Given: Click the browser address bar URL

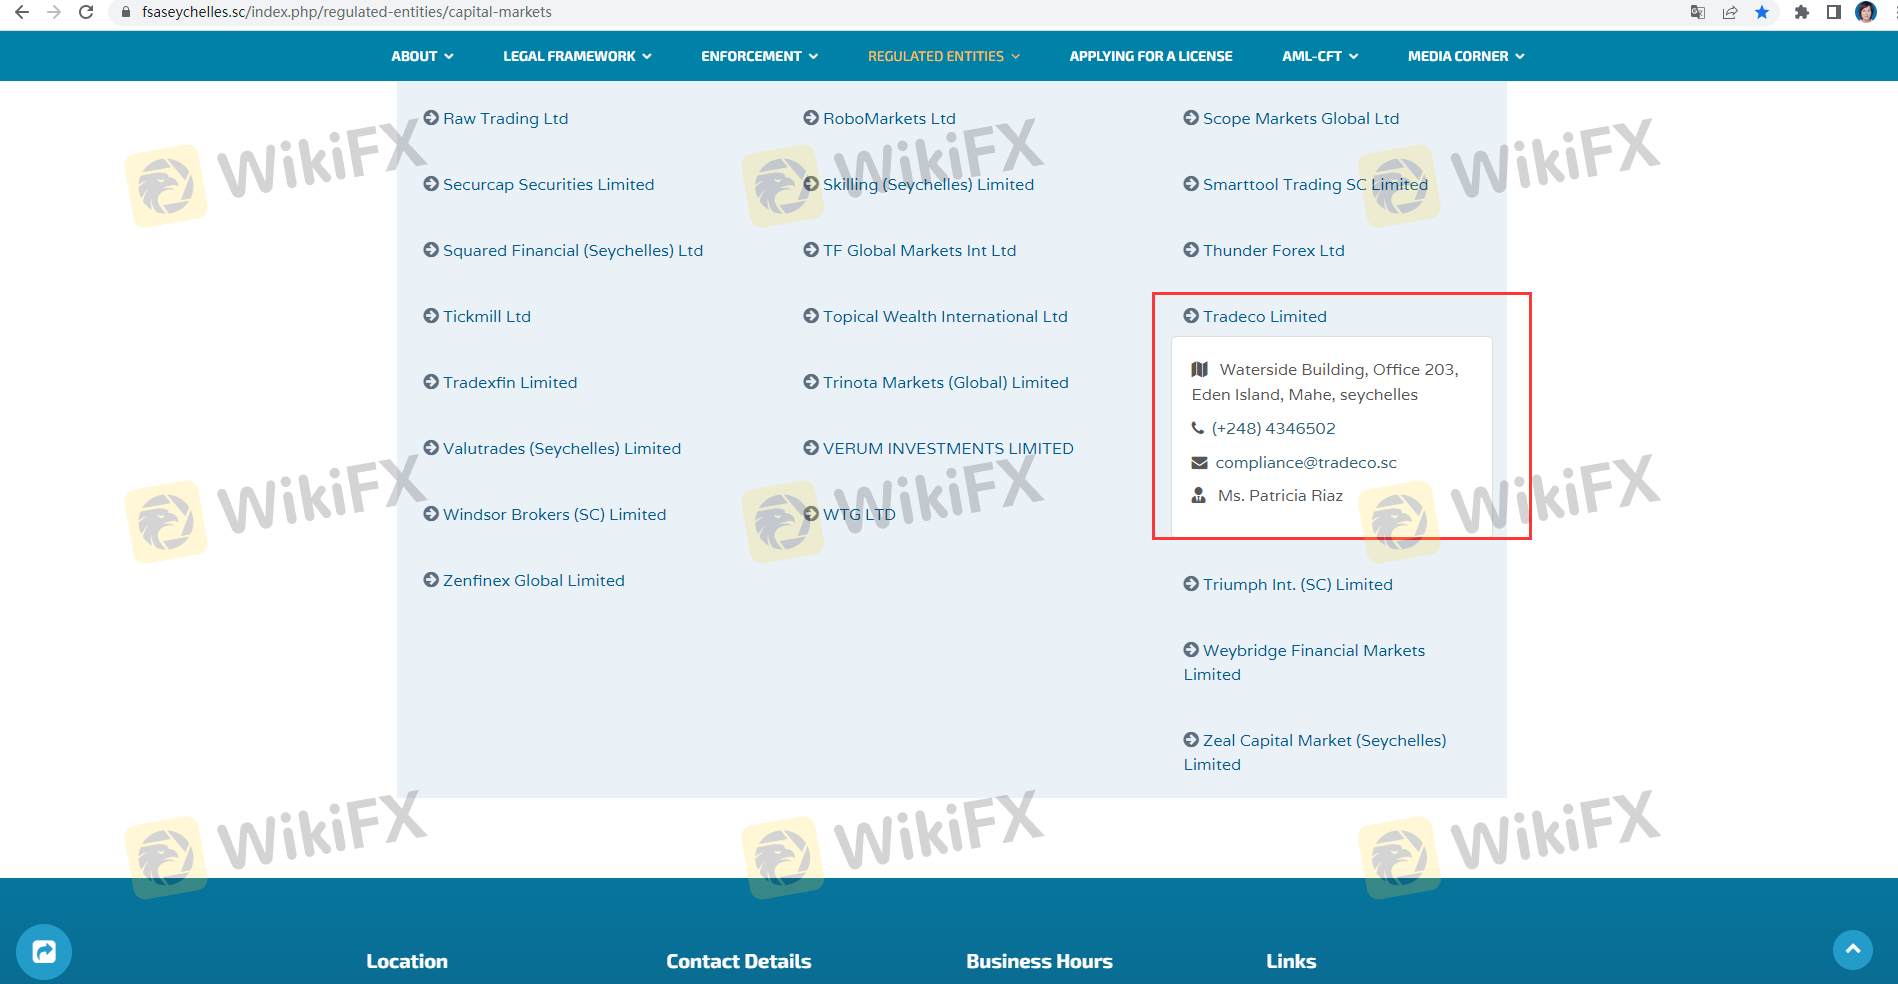Looking at the screenshot, I should tap(347, 12).
